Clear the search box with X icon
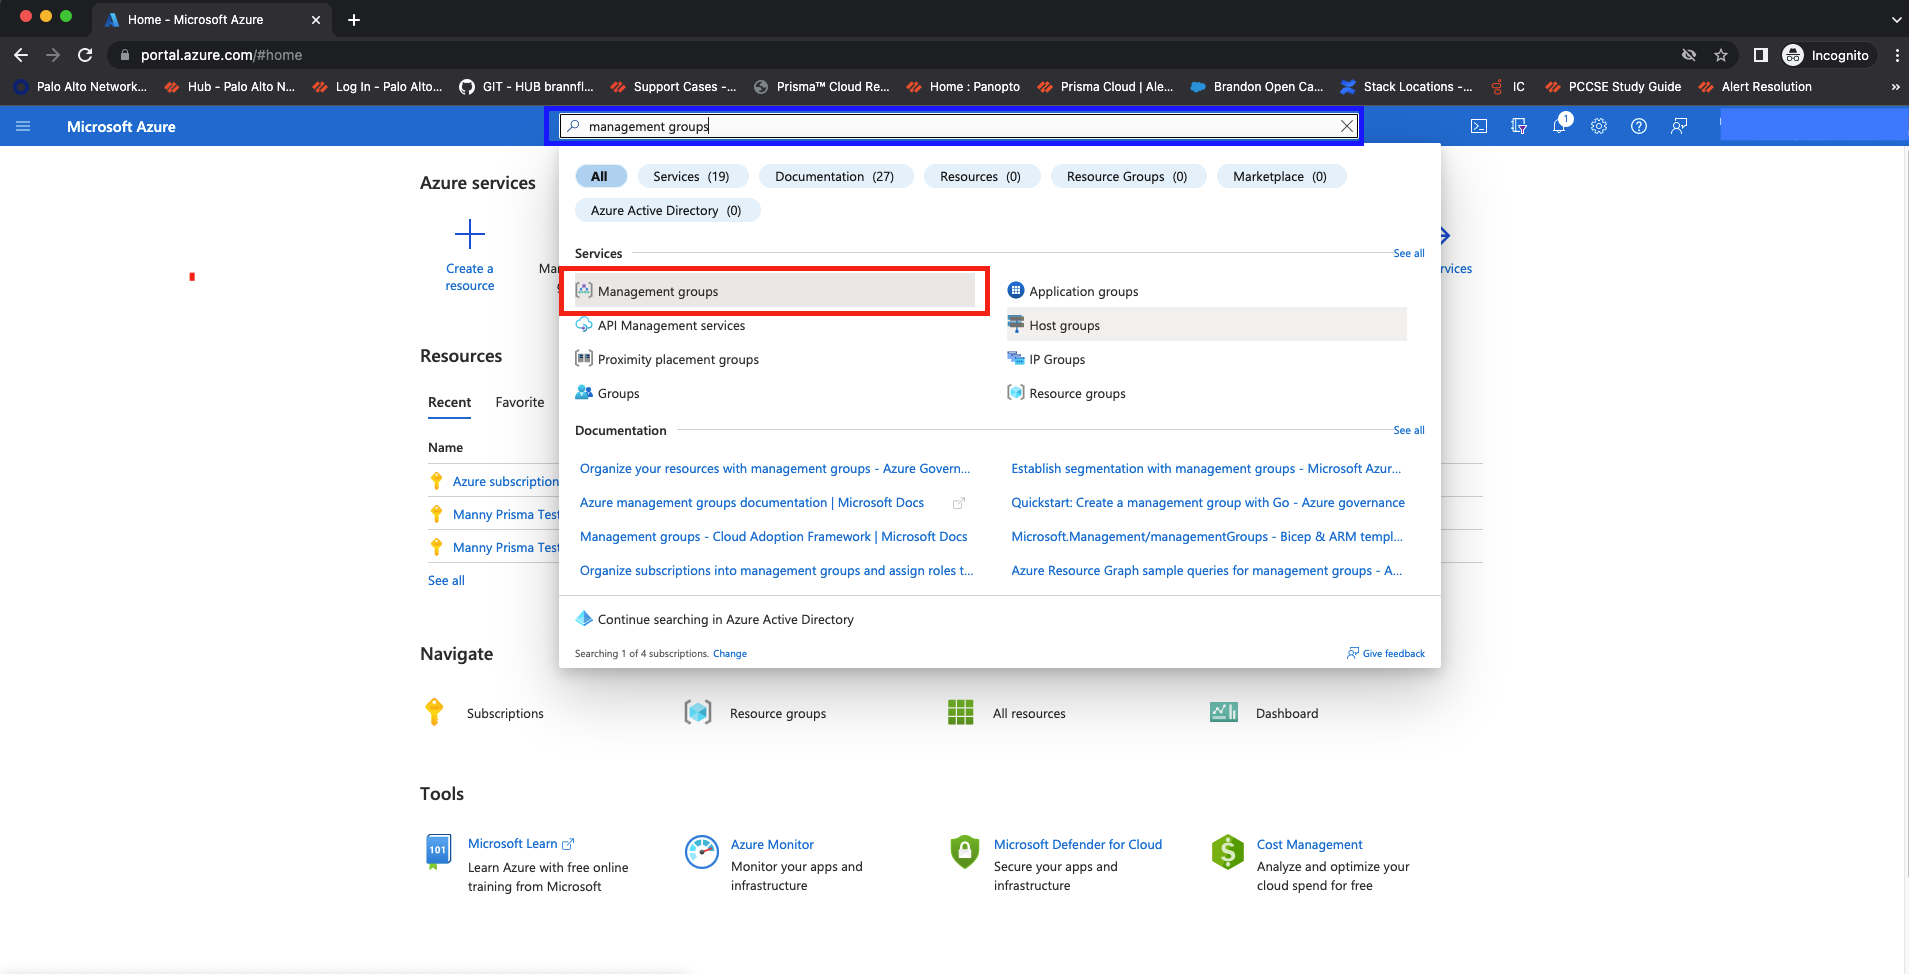Viewport: 1909px width, 974px height. [1347, 126]
